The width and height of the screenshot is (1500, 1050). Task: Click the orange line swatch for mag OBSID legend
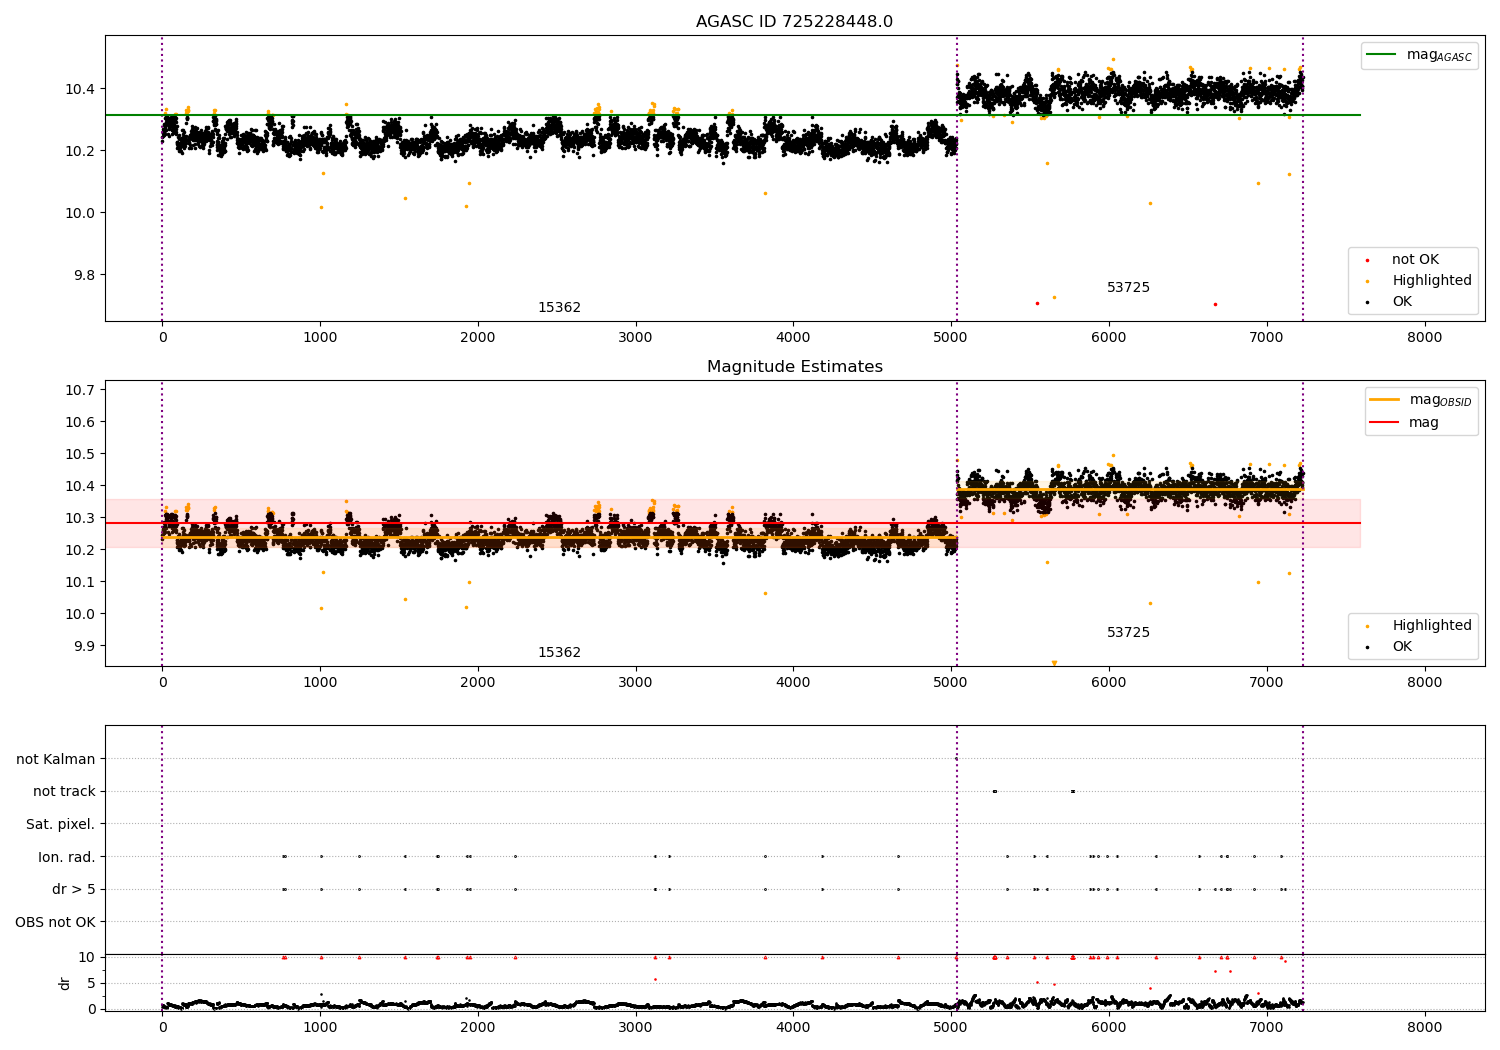tap(1385, 400)
